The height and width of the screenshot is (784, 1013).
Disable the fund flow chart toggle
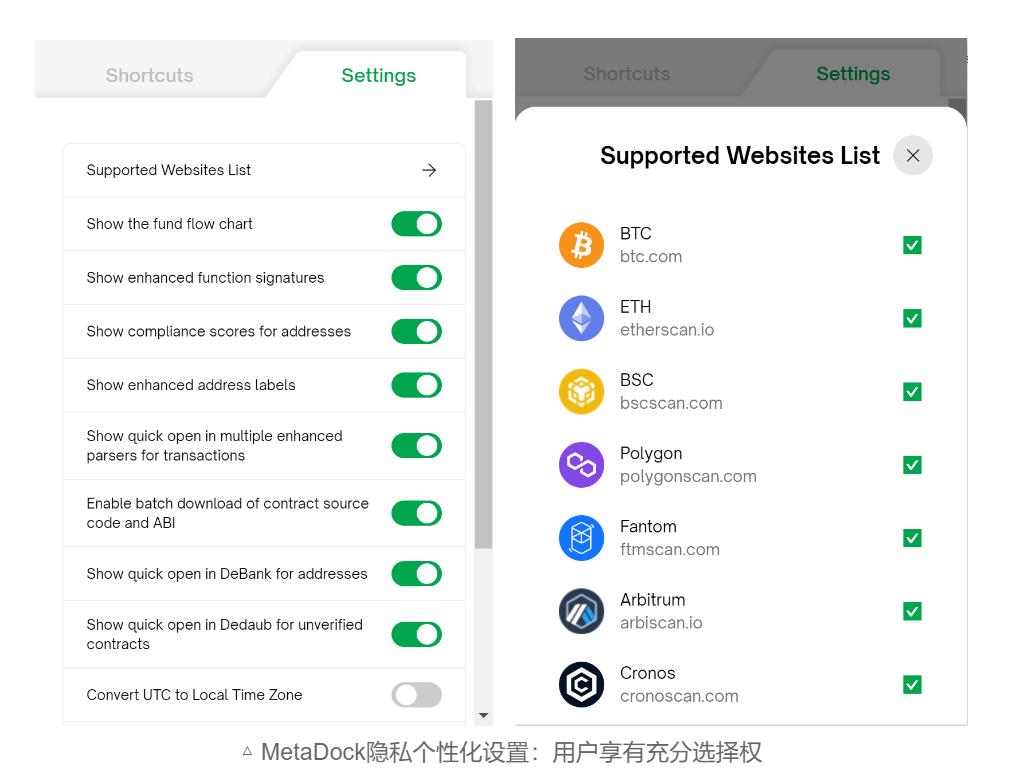(416, 224)
